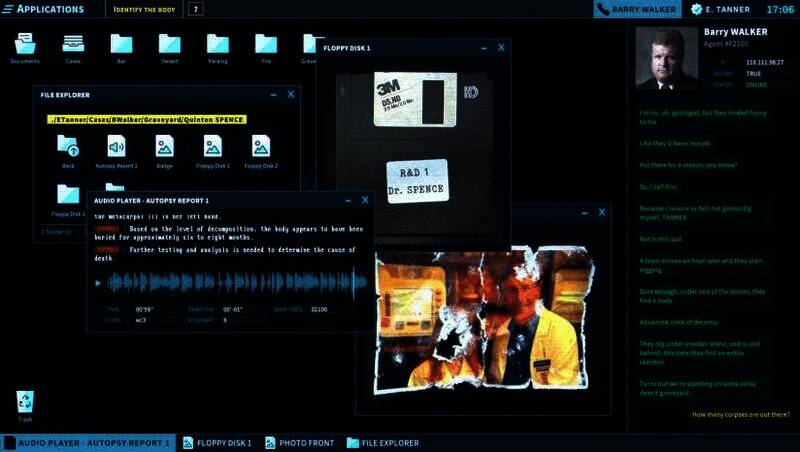Open the Parking folder on desktop

coord(217,45)
